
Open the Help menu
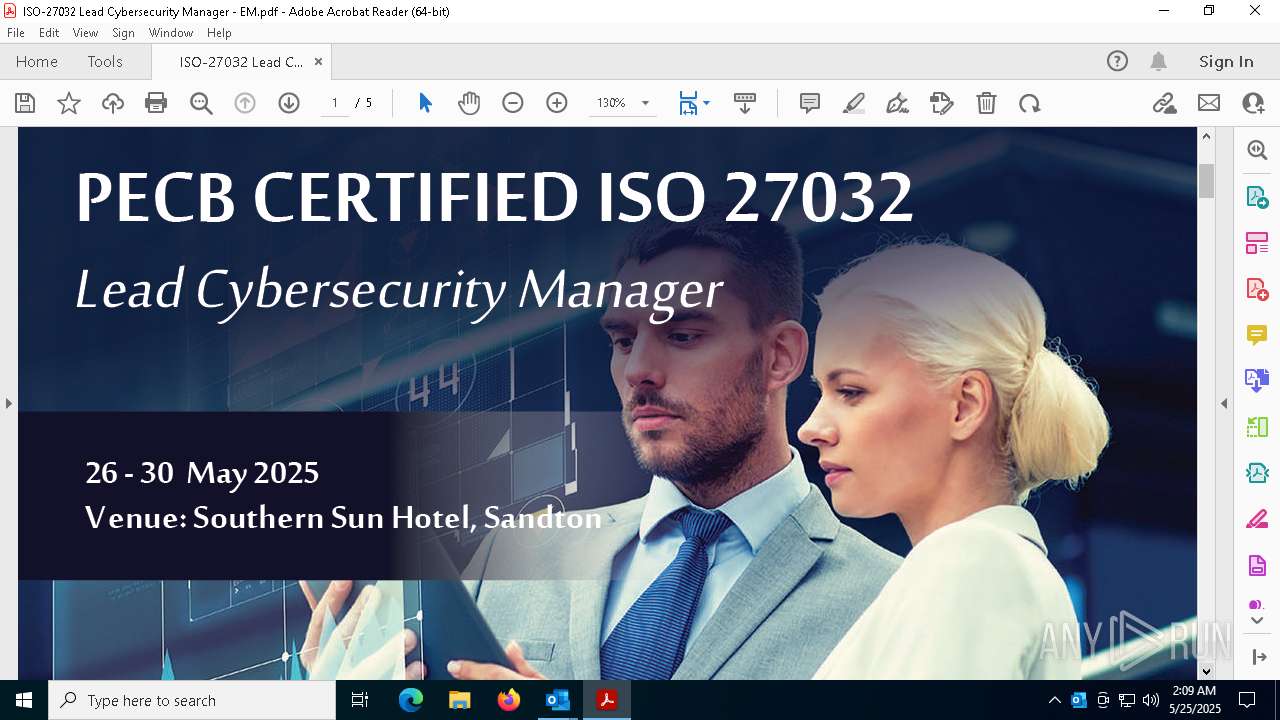pyautogui.click(x=219, y=33)
